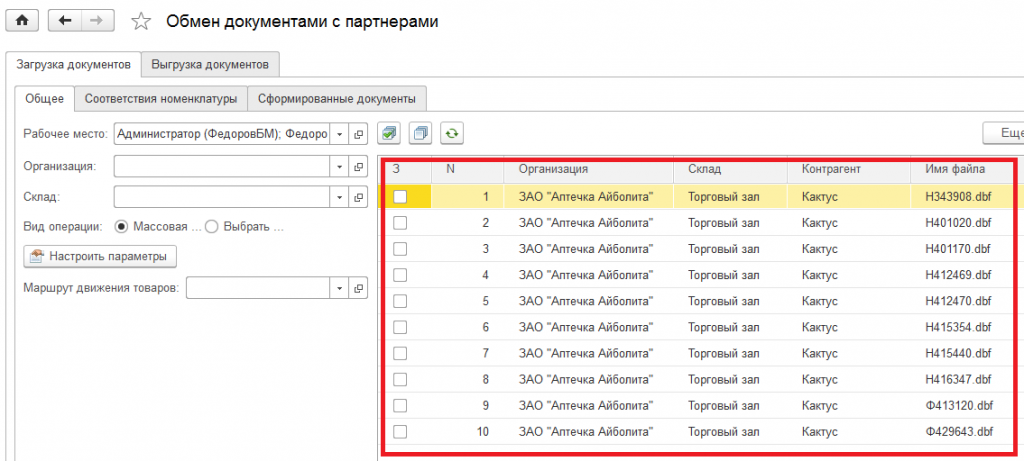Navigate forward with the right arrow
Screen dimensions: 1024x461
[97, 21]
